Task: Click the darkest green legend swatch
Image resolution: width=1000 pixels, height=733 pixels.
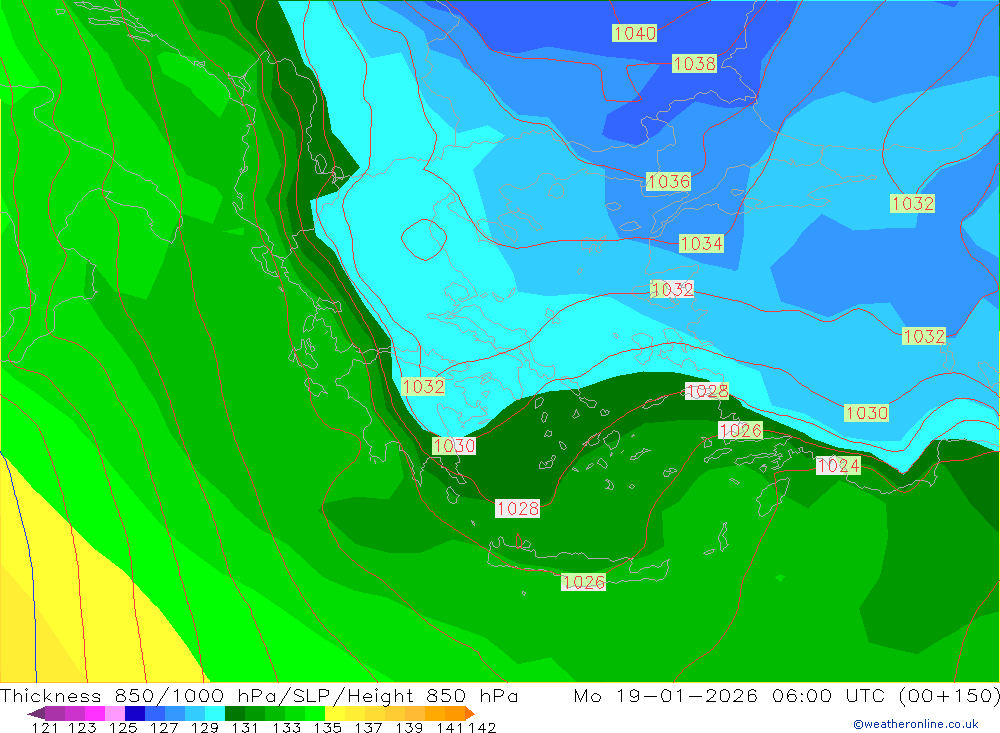Action: tap(235, 713)
